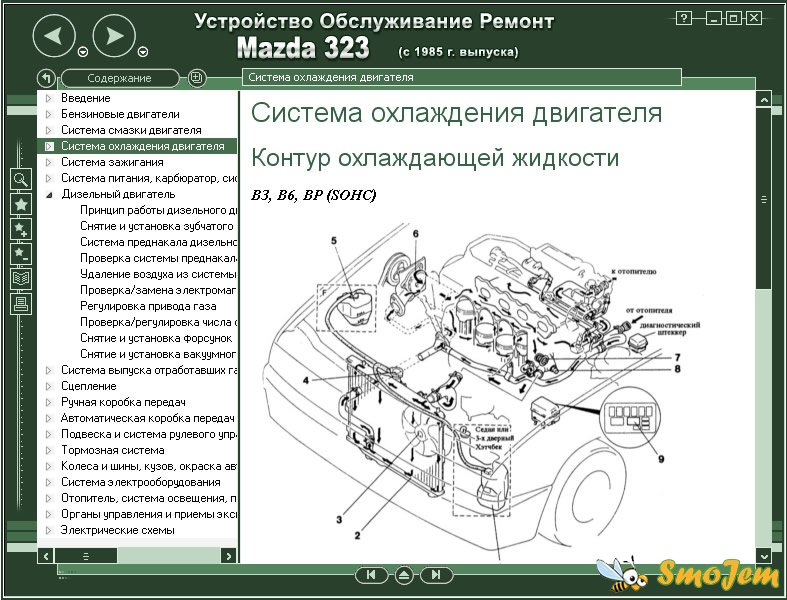
Task: Open Система выпуска отработавших газов section
Action: pyautogui.click(x=149, y=371)
